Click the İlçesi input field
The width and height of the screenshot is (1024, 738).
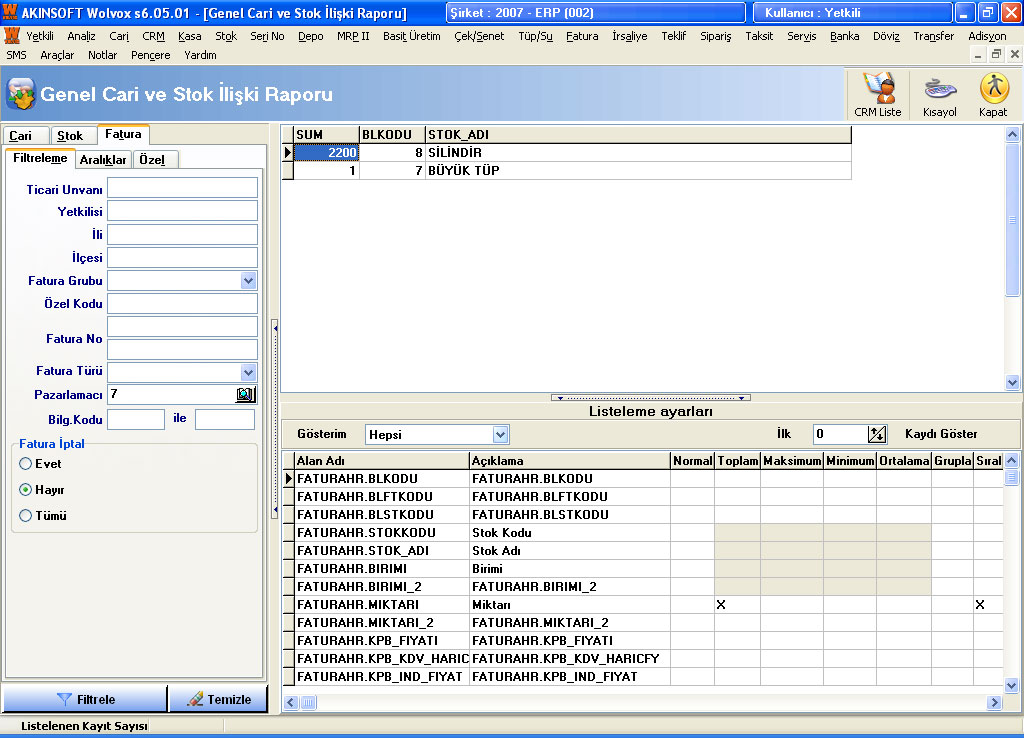pyautogui.click(x=182, y=257)
